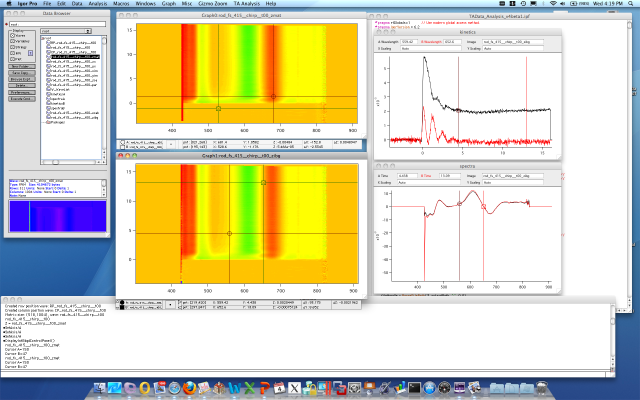Click the spectra B Time field
Viewport: 640px width, 400px height.
click(x=449, y=176)
